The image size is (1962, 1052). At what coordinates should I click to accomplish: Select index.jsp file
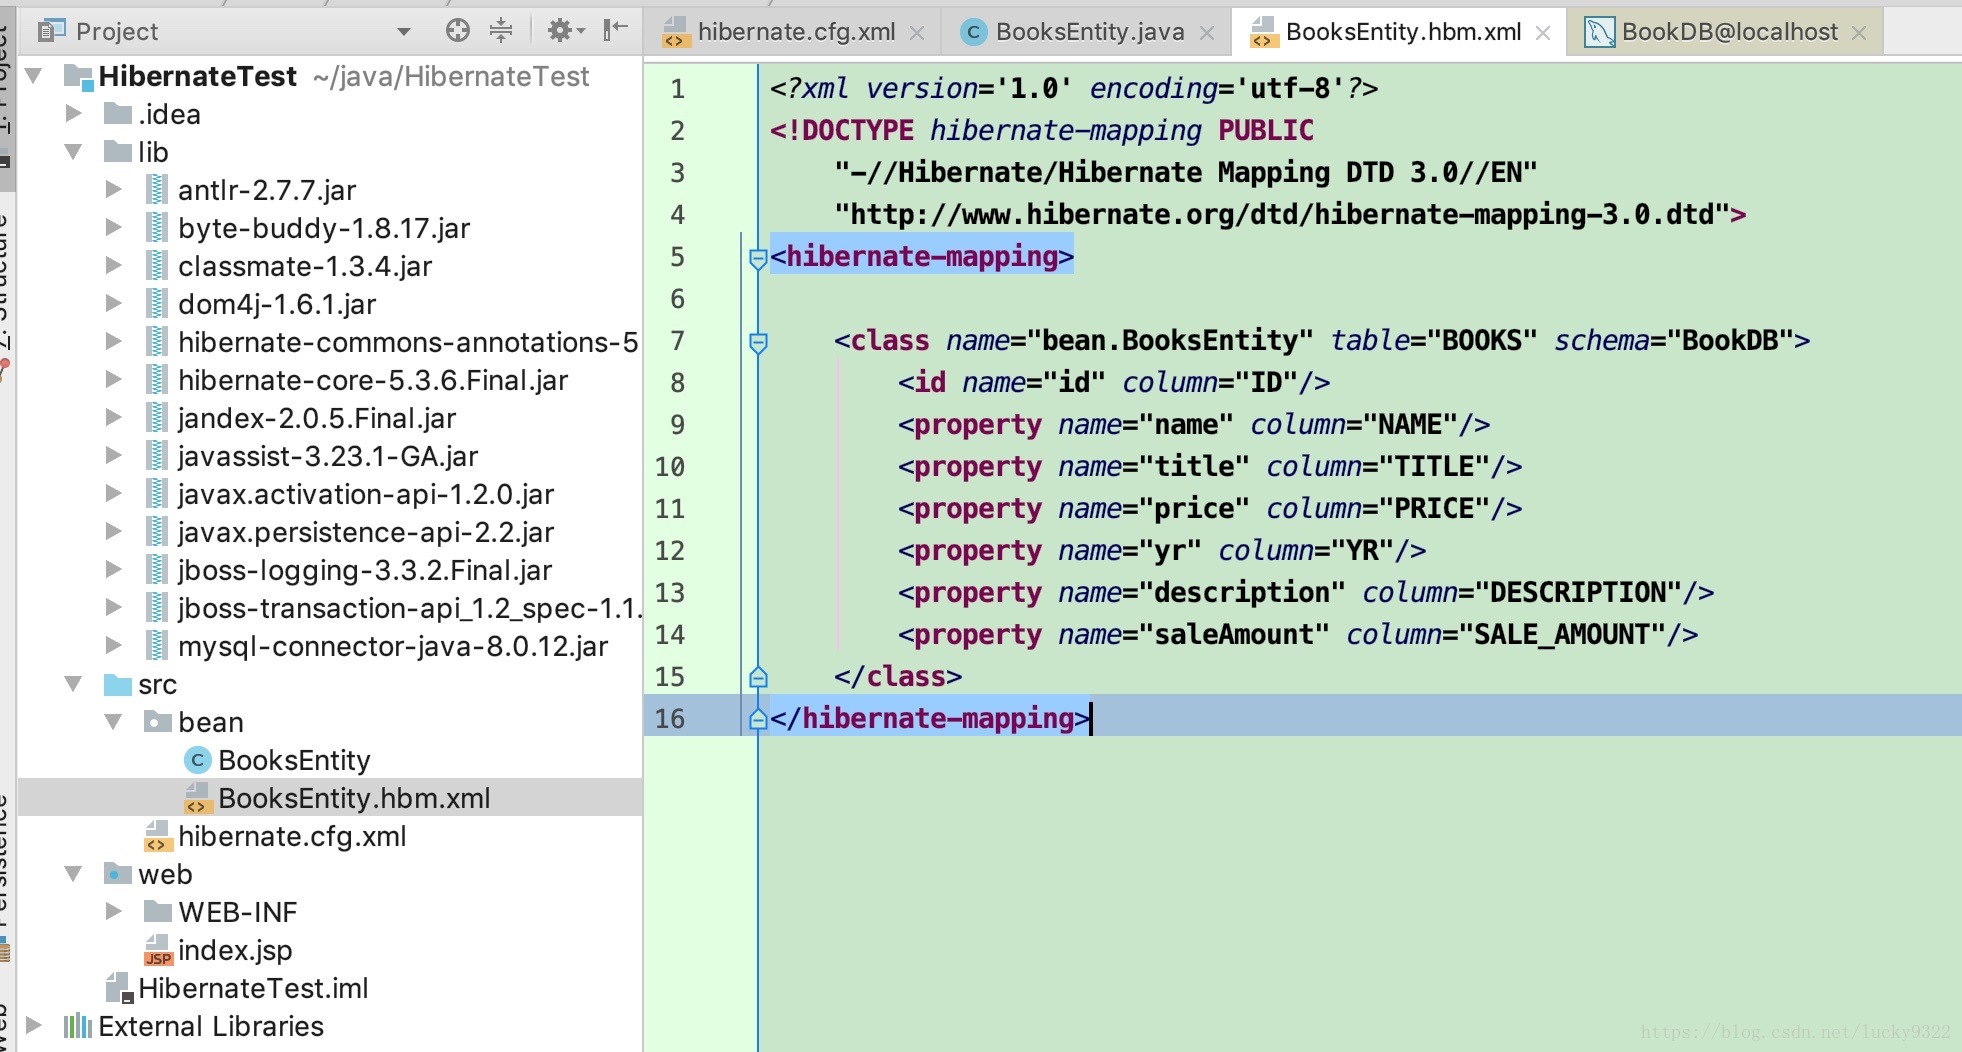tap(235, 950)
